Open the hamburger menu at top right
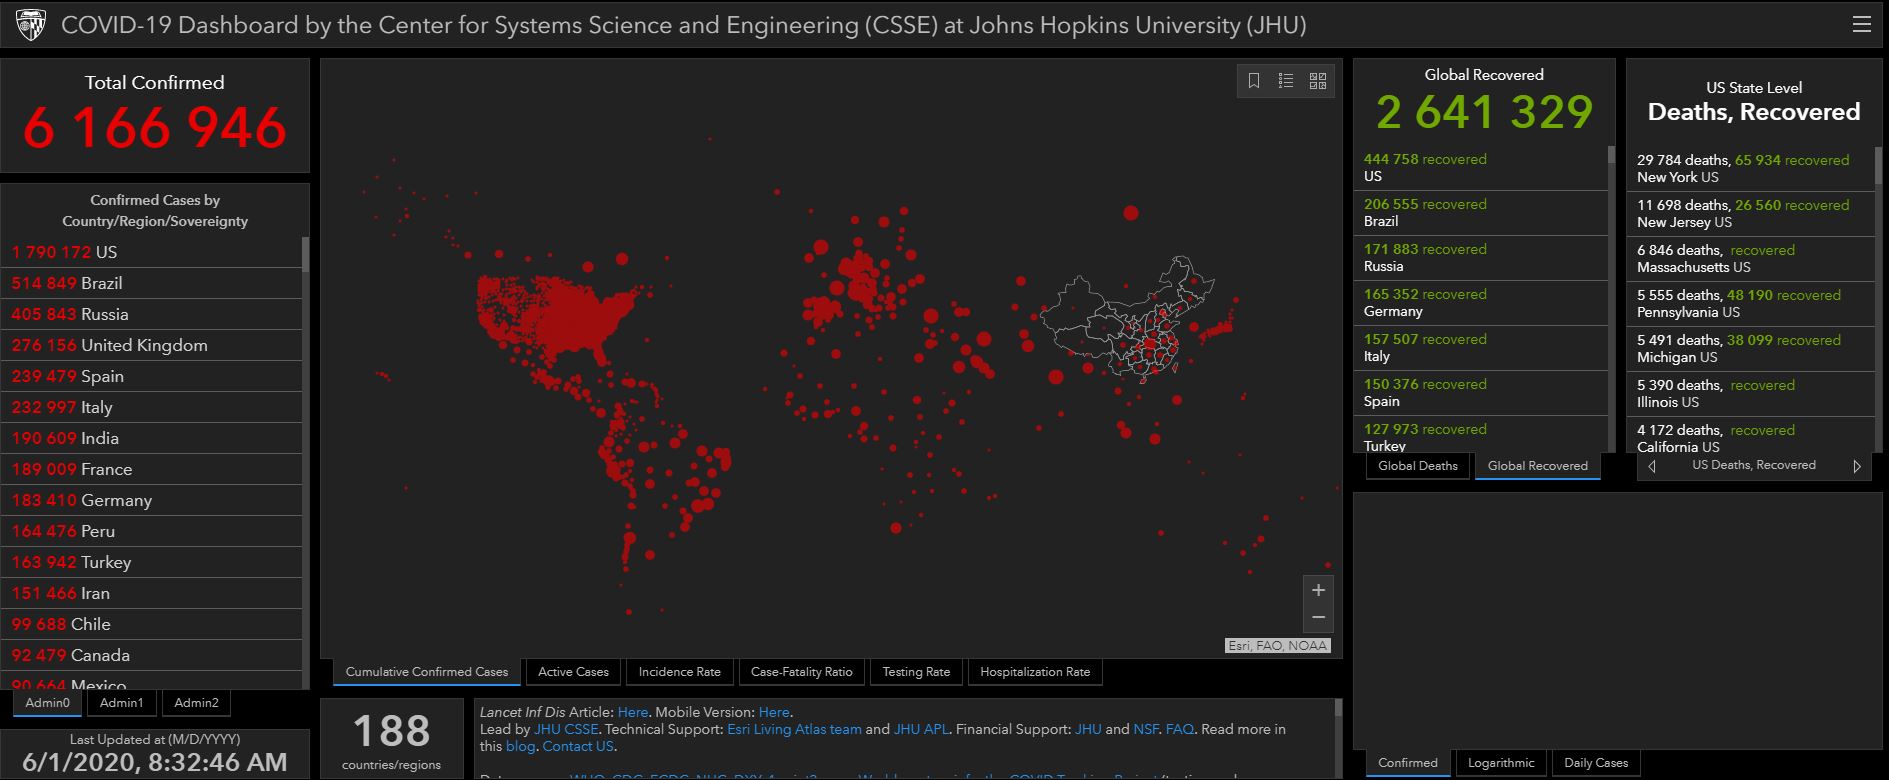1889x780 pixels. pos(1861,24)
